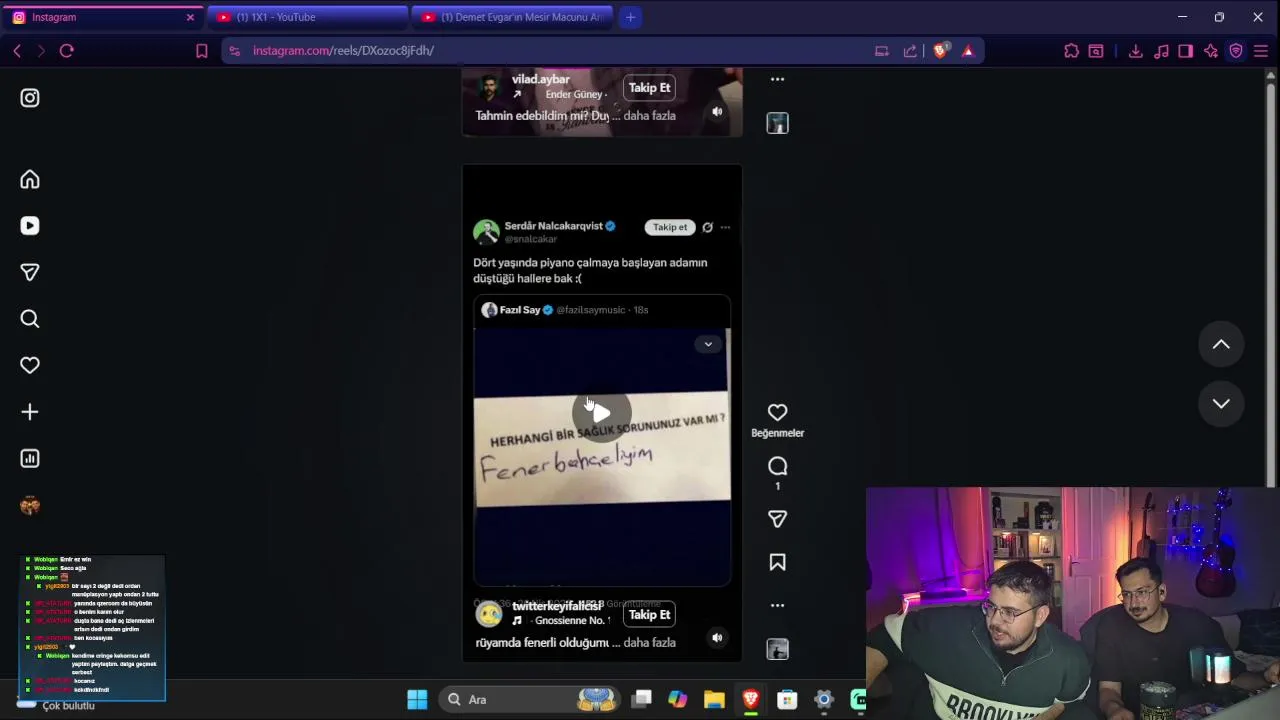1280x720 pixels.
Task: Open the Windows Start menu
Action: 417,699
